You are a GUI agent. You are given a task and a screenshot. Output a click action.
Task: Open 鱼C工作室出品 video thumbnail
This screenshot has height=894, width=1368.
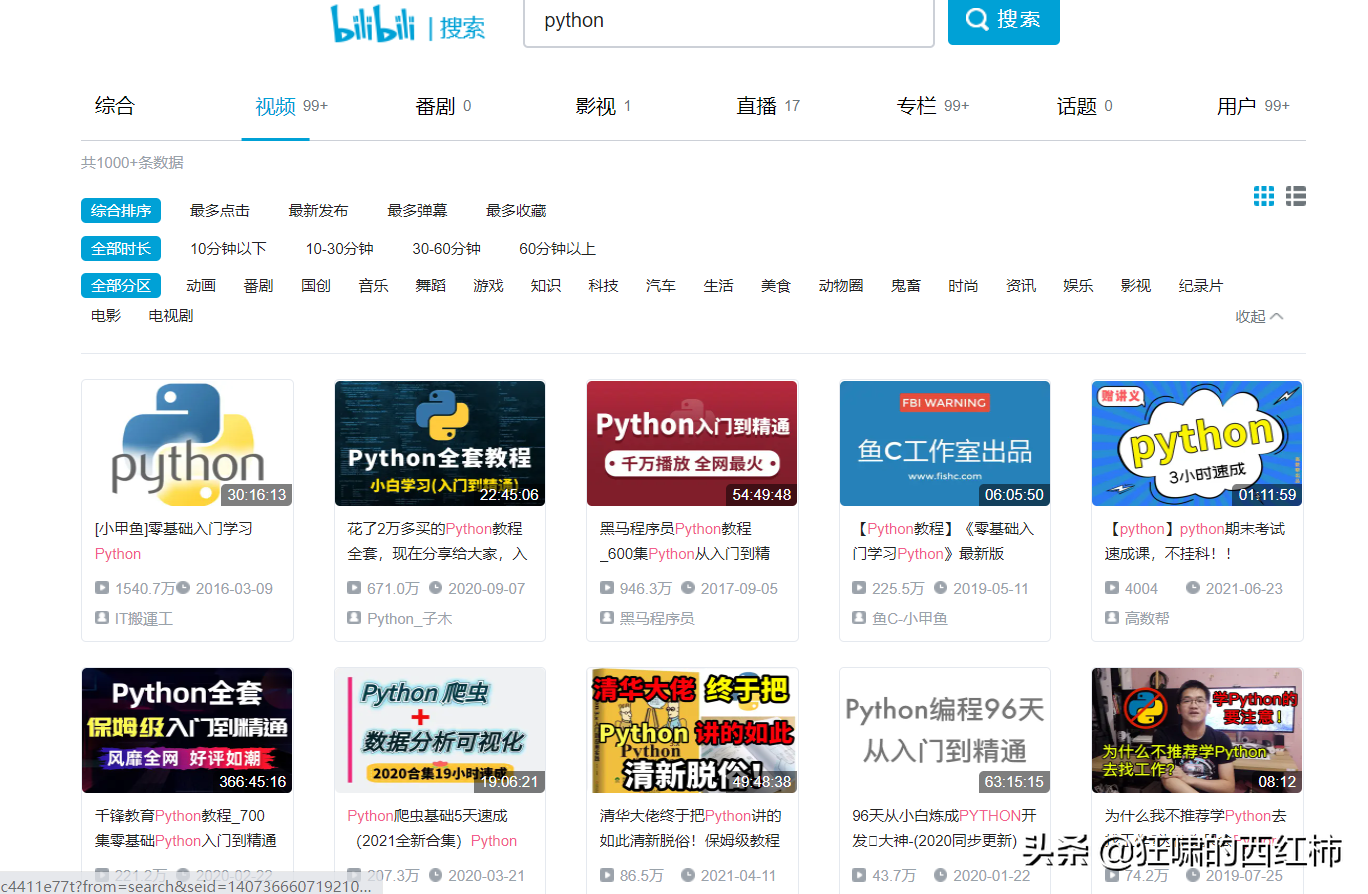coord(945,444)
